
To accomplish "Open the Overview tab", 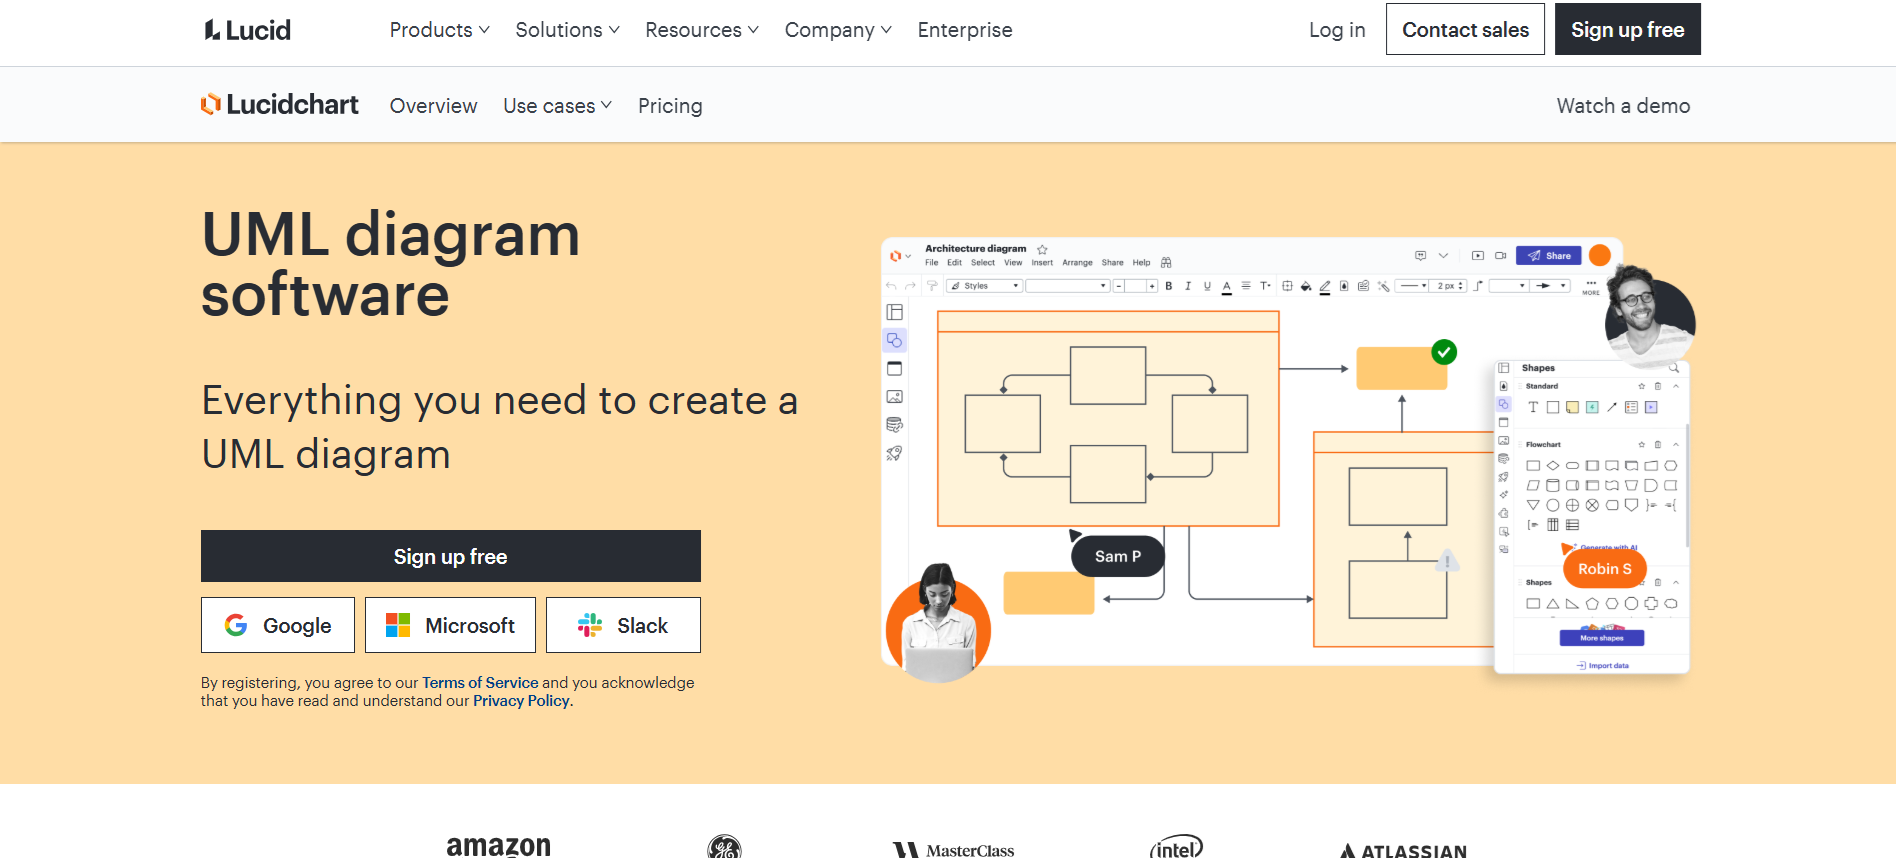I will click(433, 106).
